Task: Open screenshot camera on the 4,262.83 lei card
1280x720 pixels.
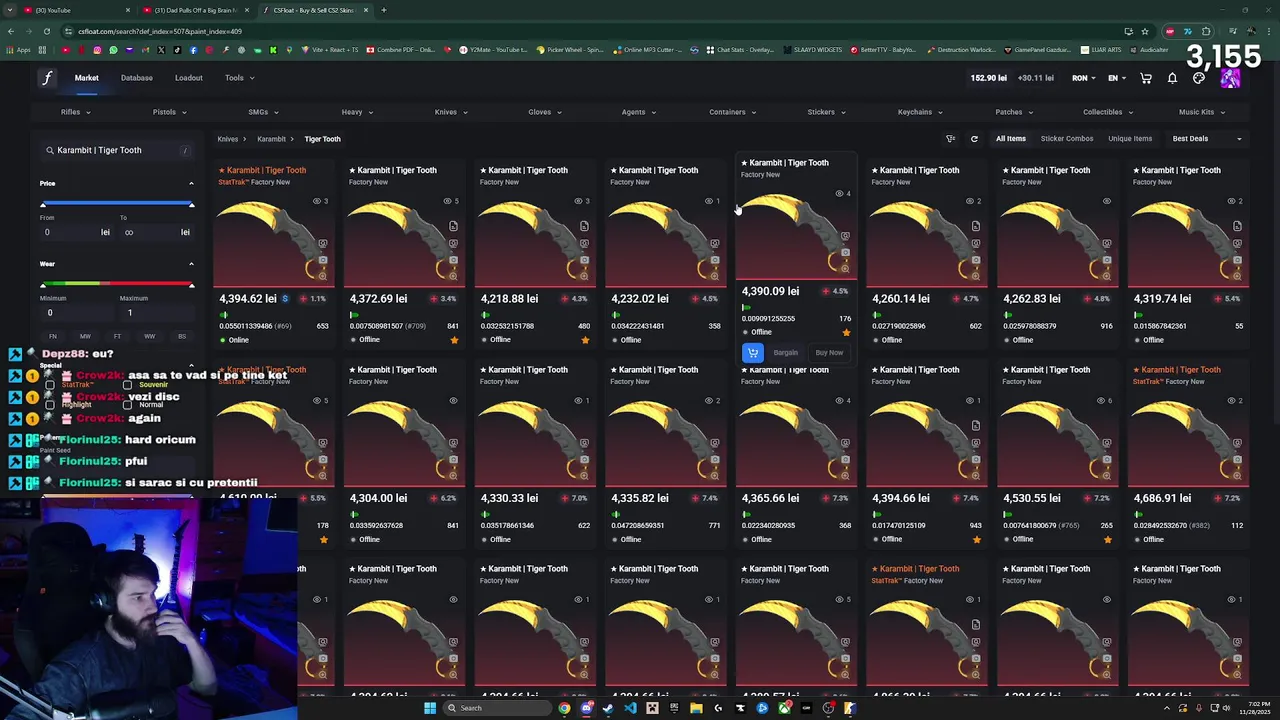Action: point(1107,260)
